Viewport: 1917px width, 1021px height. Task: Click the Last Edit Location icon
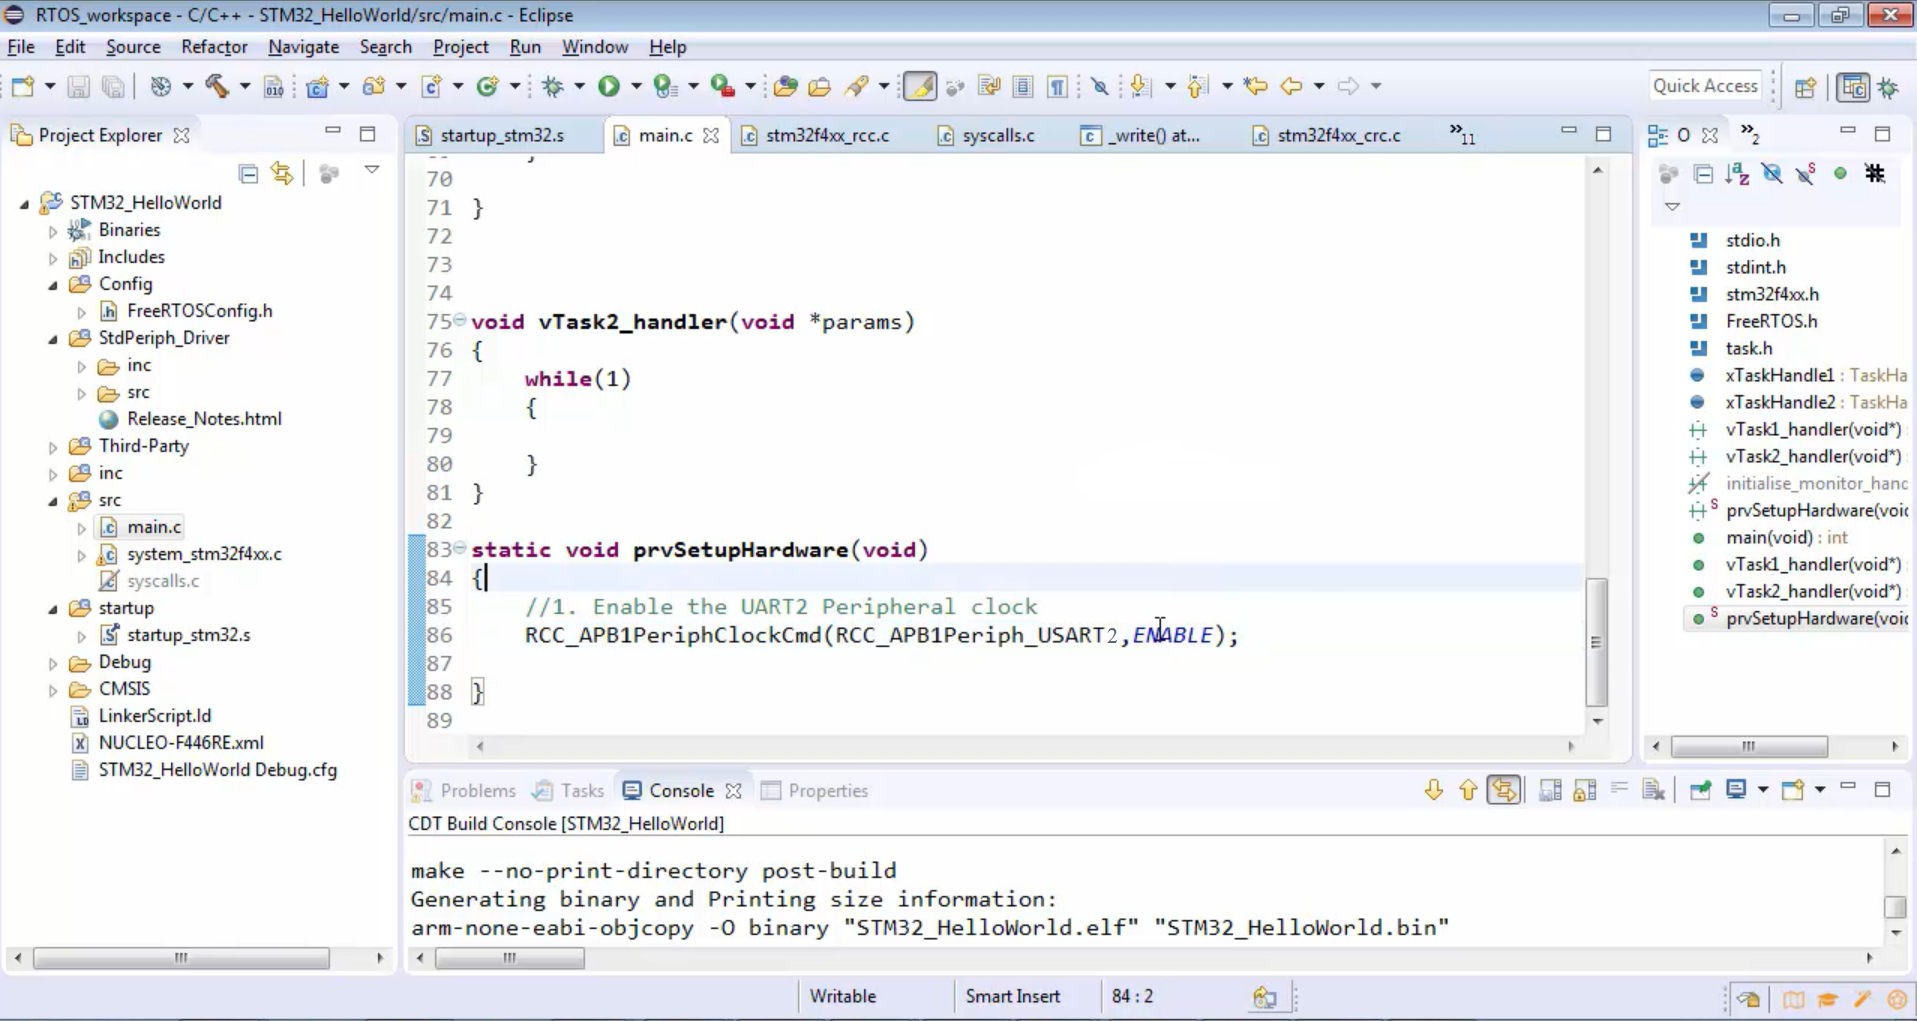click(1255, 87)
